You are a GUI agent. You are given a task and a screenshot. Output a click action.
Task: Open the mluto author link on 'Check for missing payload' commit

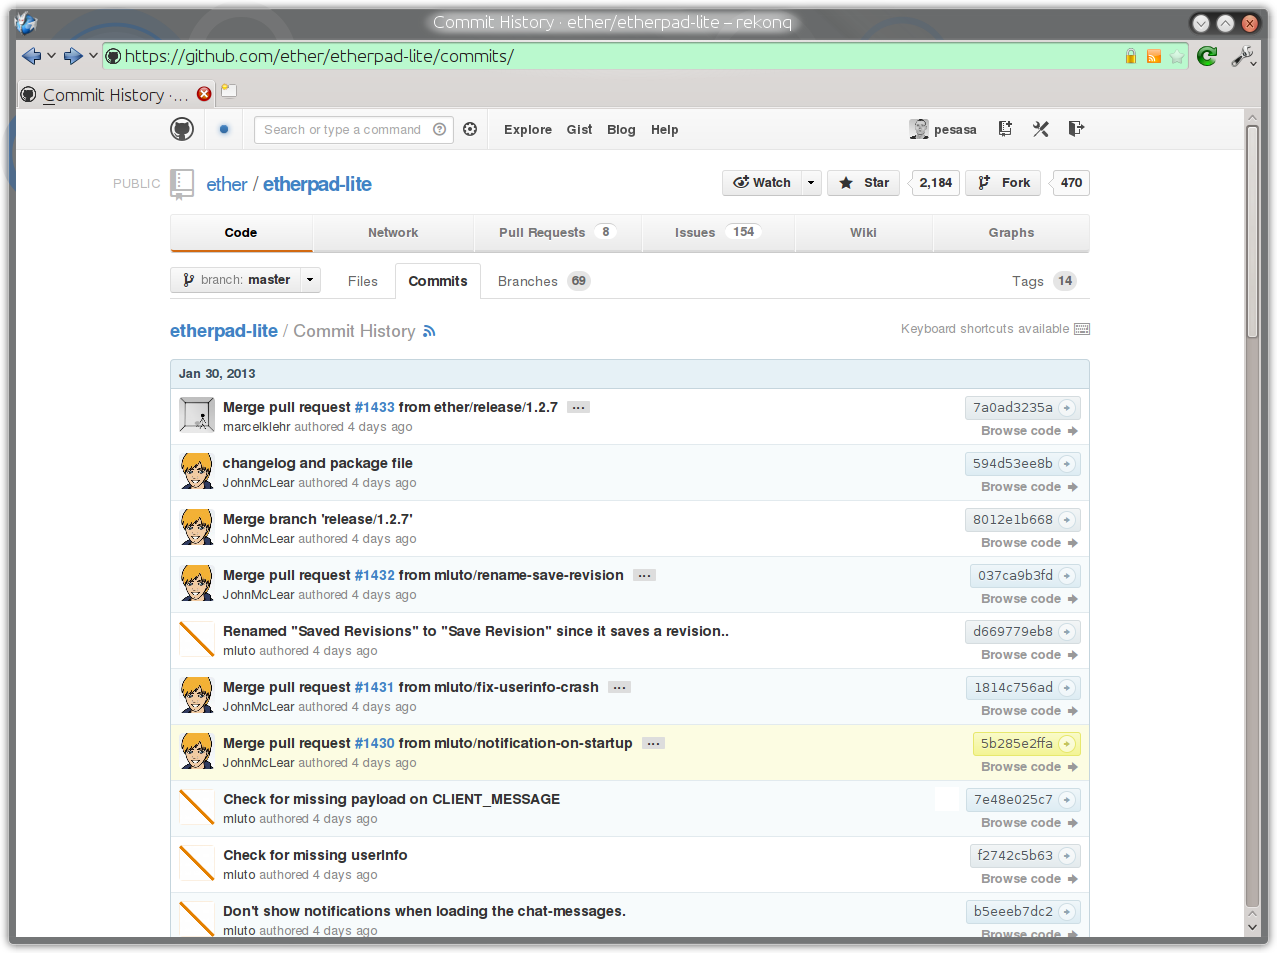pos(239,819)
